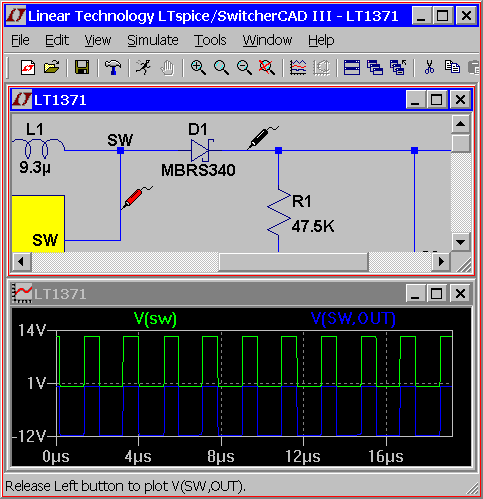The image size is (483, 499).
Task: Open the Window menu
Action: tap(267, 40)
